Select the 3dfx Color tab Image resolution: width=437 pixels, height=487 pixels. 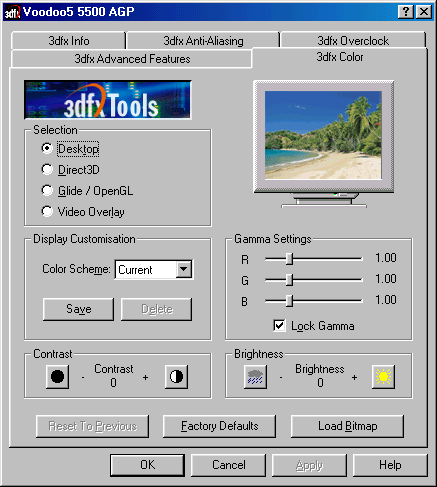(x=340, y=57)
